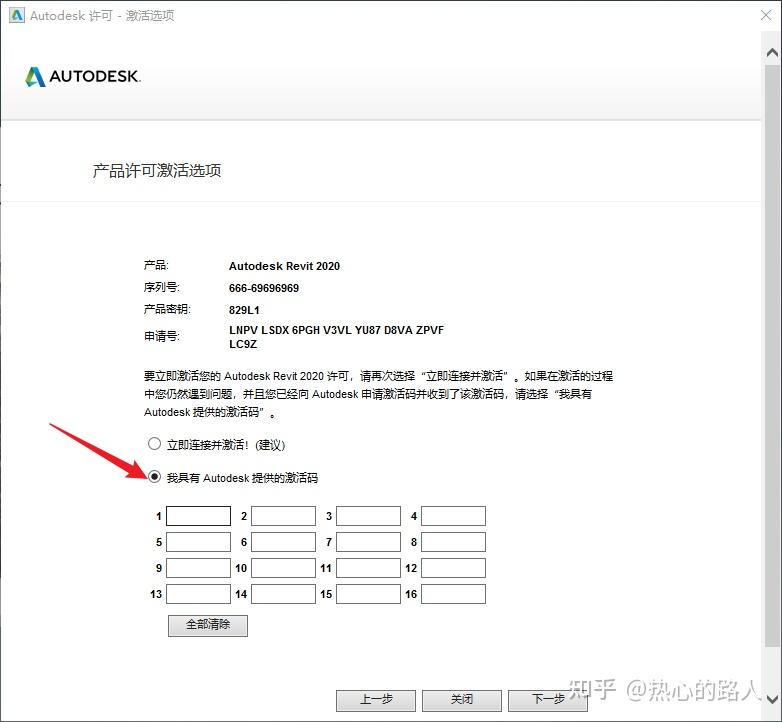
Task: Click the Autodesk logo in header
Action: click(83, 76)
